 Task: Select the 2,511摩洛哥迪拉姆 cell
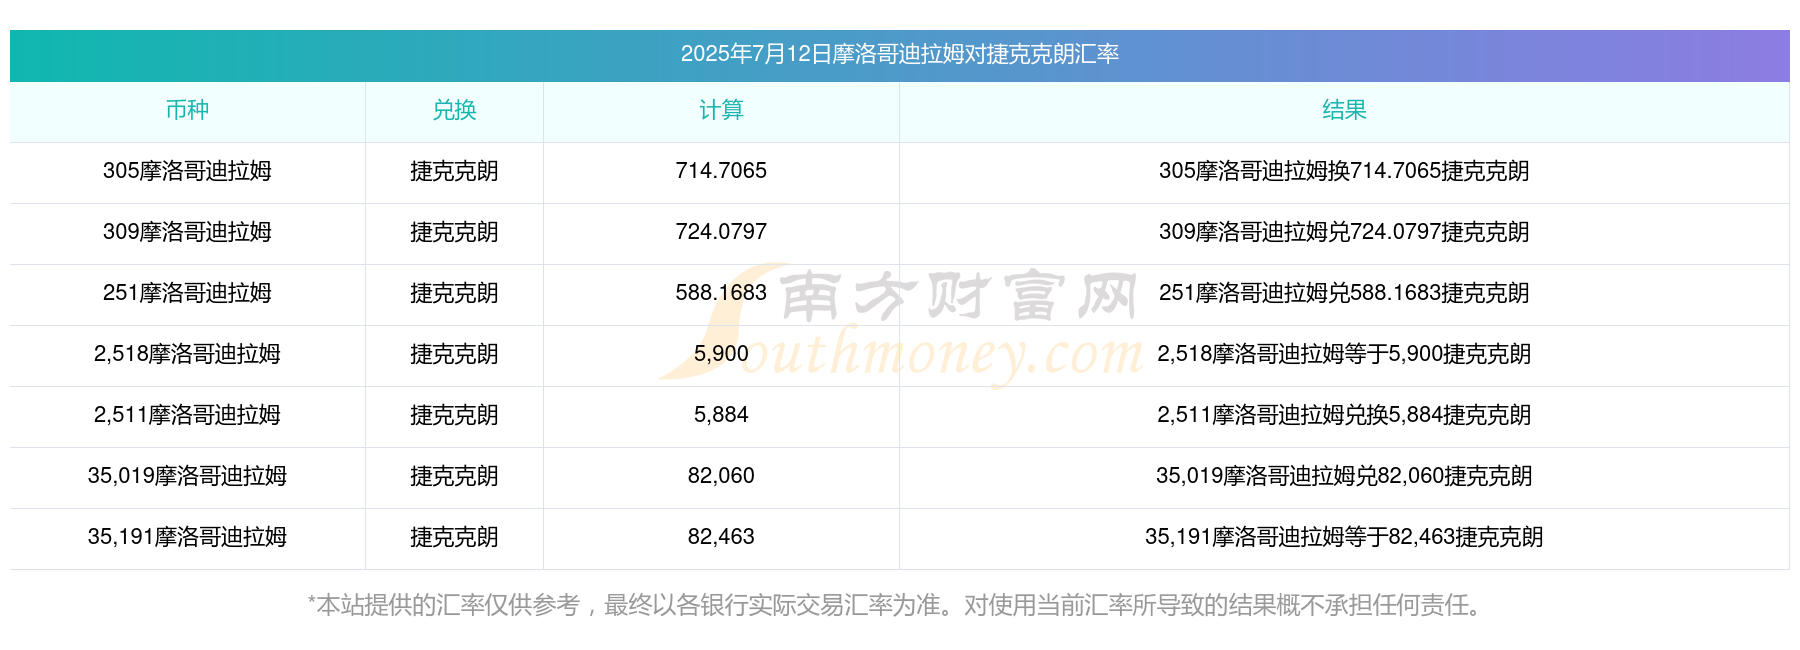pyautogui.click(x=187, y=415)
